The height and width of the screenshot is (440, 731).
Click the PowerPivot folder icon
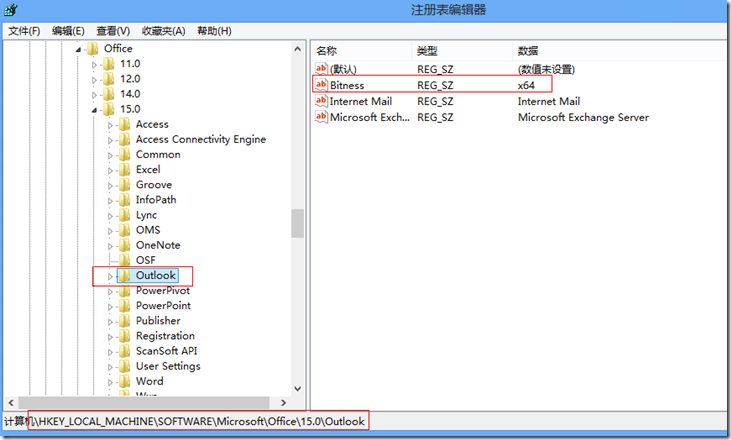click(x=124, y=290)
